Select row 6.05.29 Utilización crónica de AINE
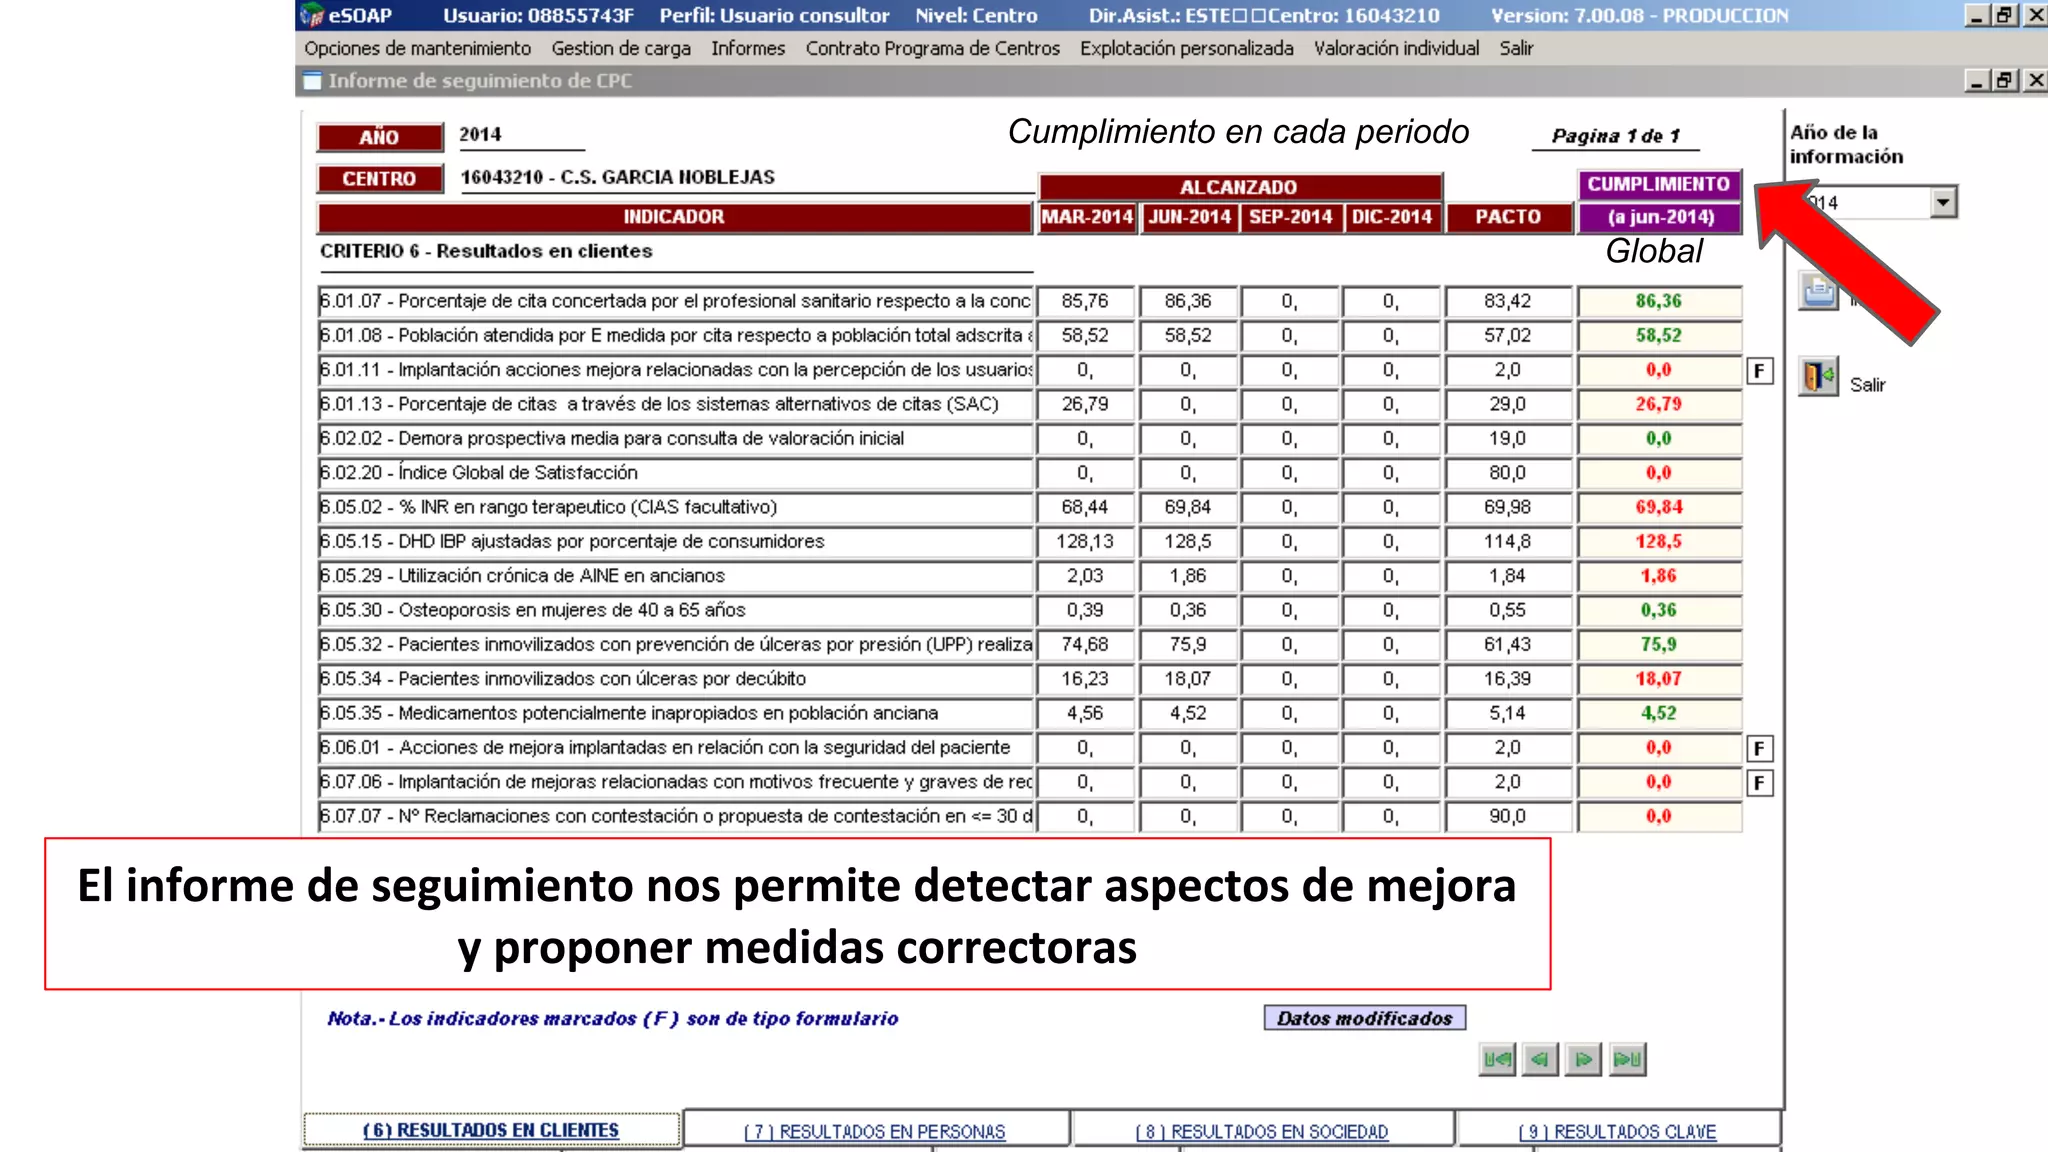Screen dimensions: 2048x1152 675,576
